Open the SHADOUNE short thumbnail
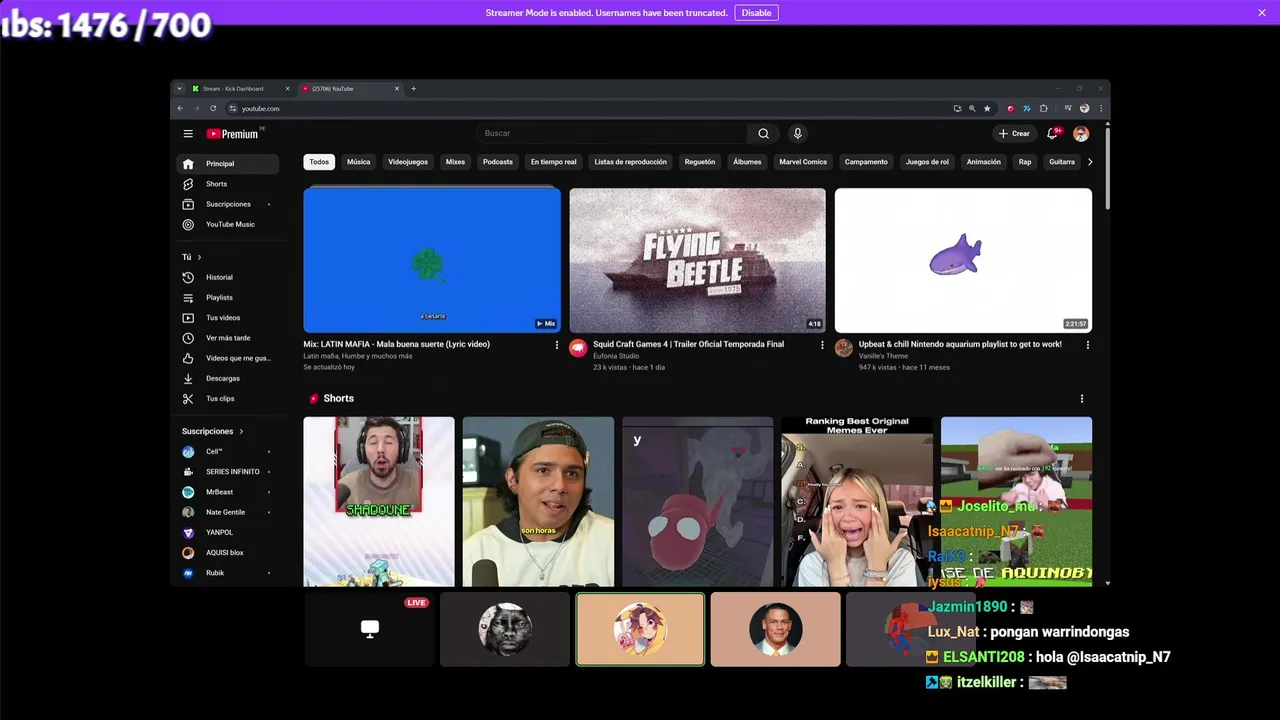Viewport: 1280px width, 720px height. click(379, 501)
